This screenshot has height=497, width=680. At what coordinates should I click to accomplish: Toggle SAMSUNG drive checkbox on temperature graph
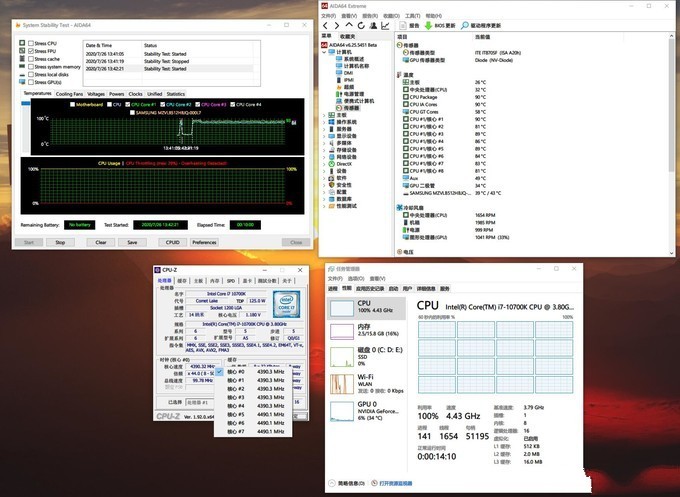click(x=132, y=113)
